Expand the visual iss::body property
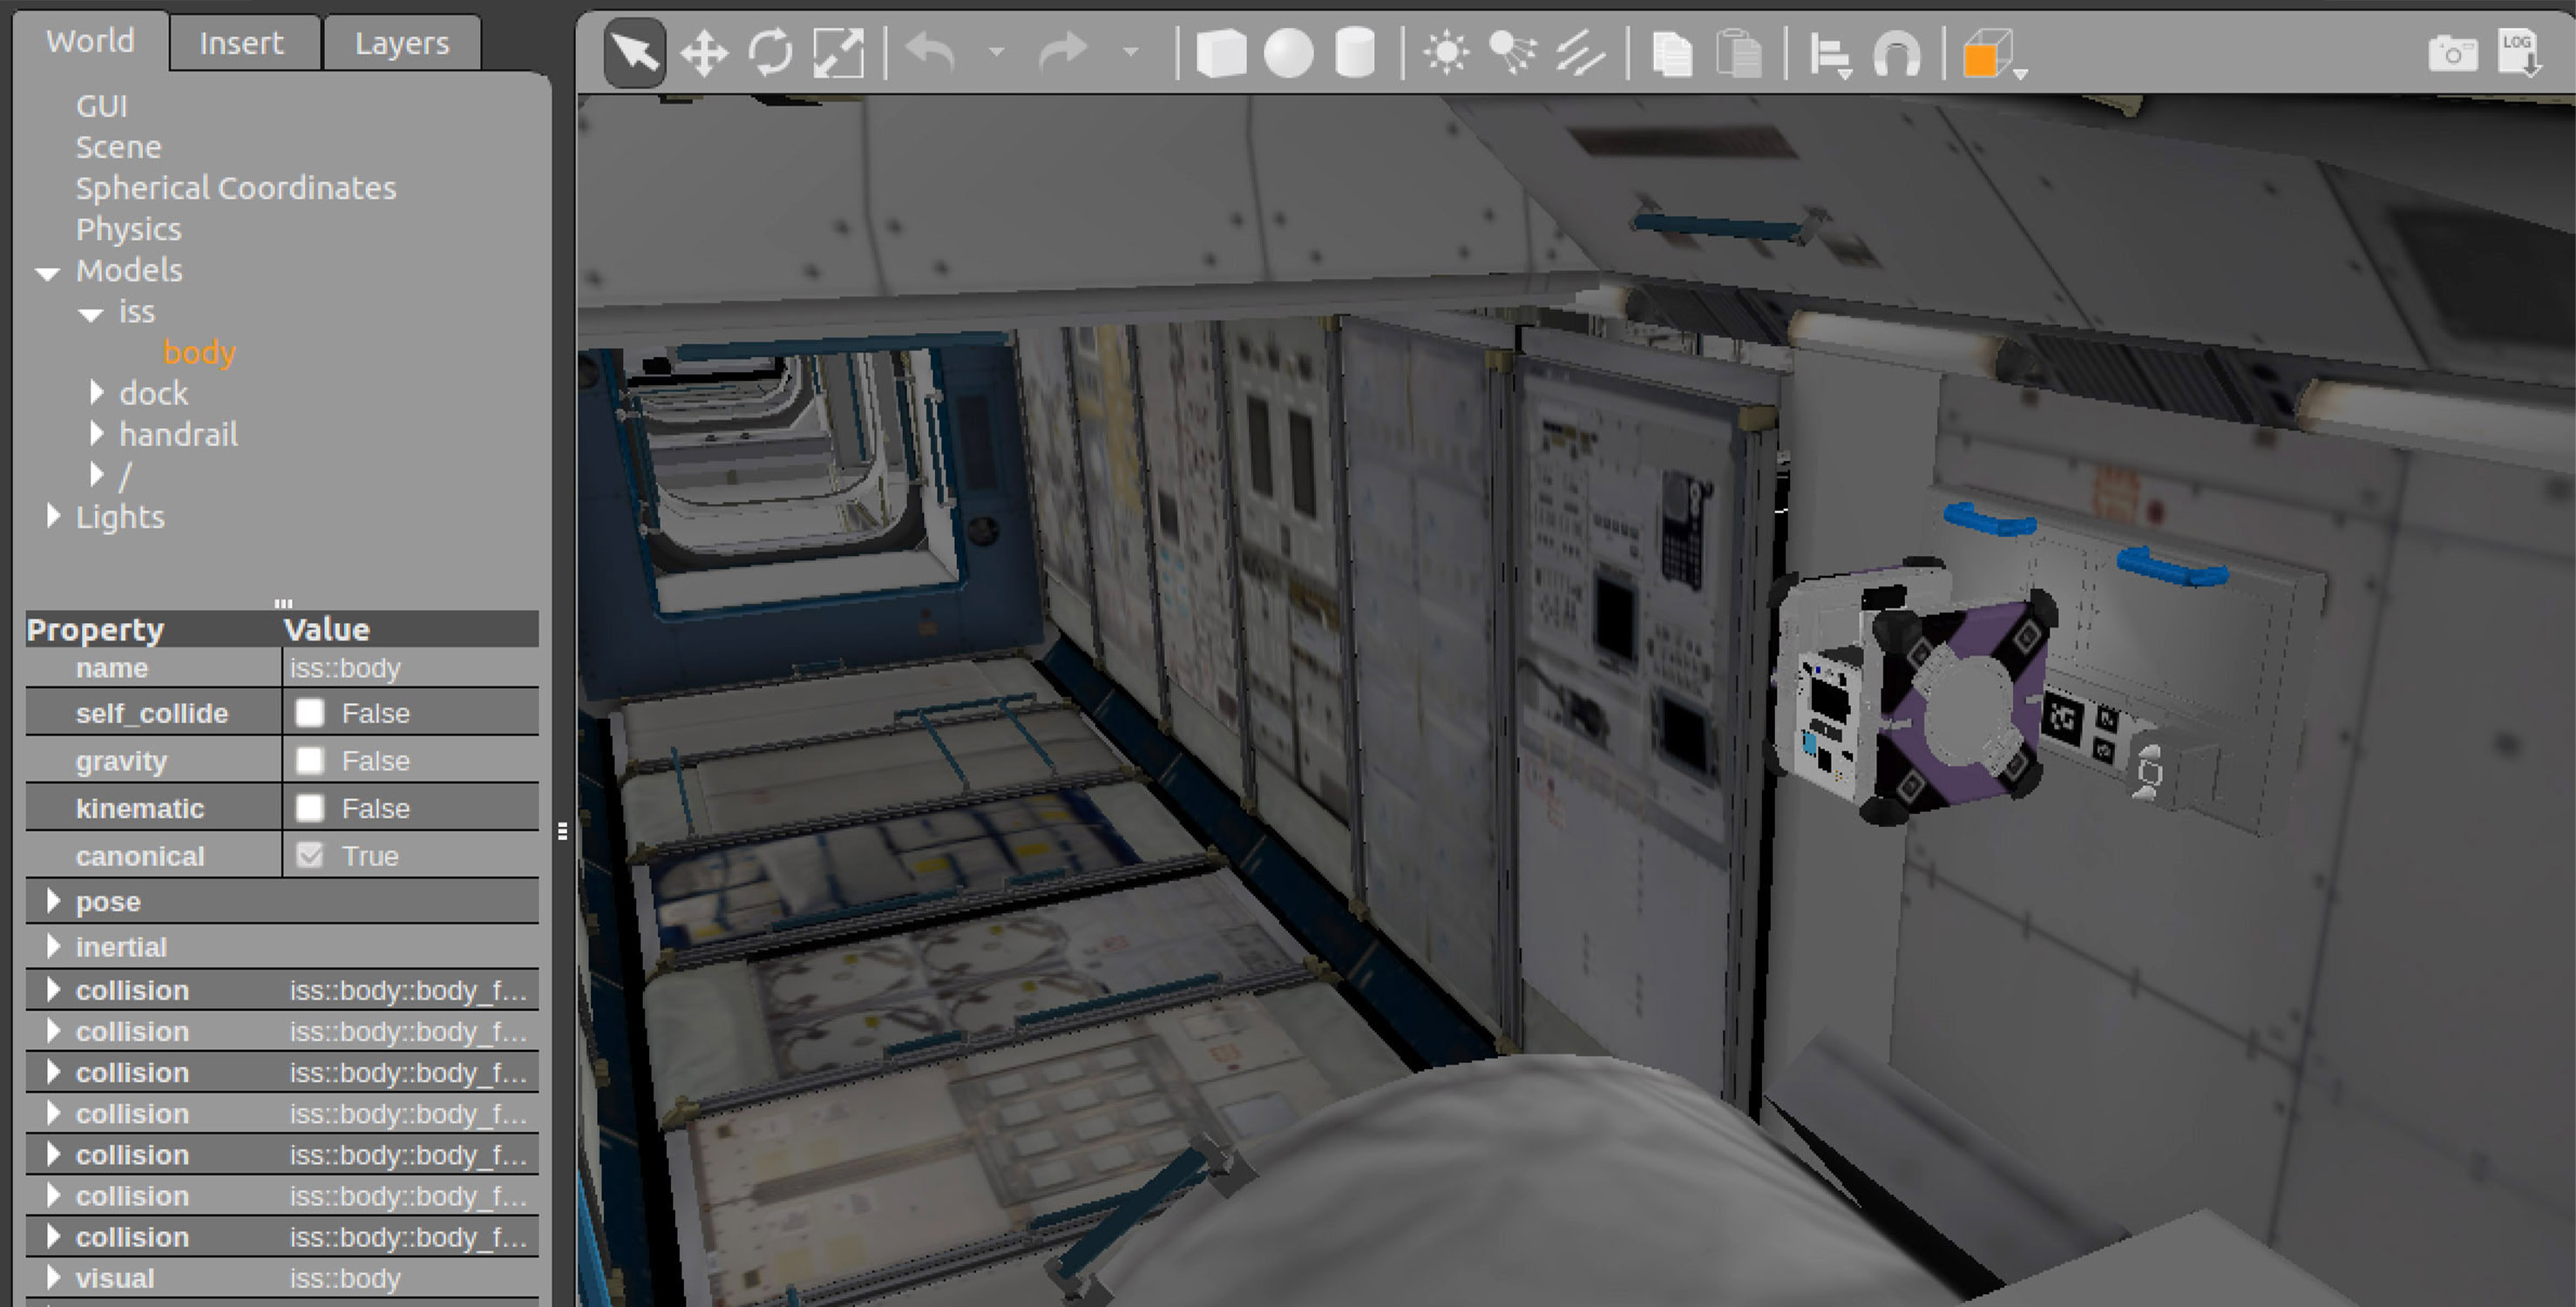Image resolution: width=2576 pixels, height=1307 pixels. click(x=53, y=1278)
